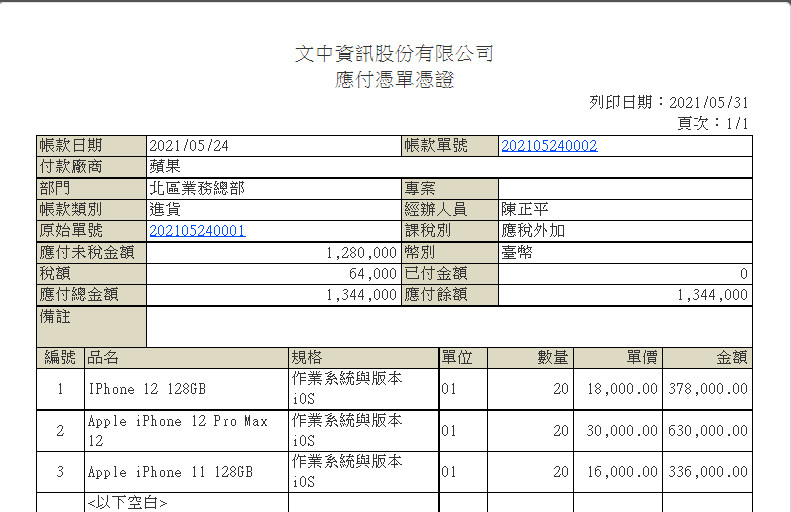Screen dimensions: 791x512
Task: Select the 原始單號 label
Action: [71, 231]
